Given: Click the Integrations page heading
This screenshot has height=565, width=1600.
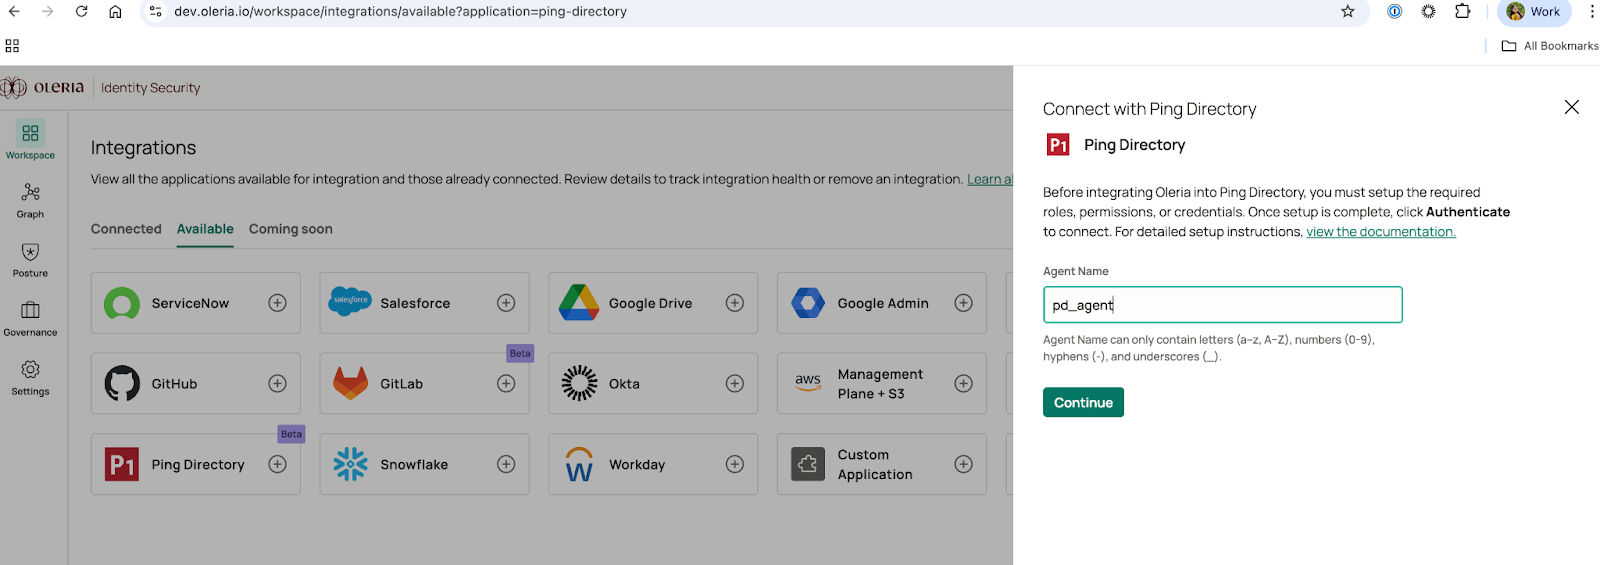Looking at the screenshot, I should click(144, 148).
